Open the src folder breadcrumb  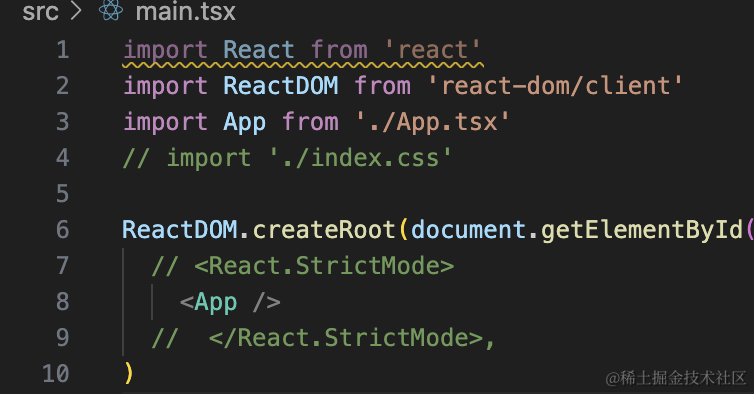(40, 12)
